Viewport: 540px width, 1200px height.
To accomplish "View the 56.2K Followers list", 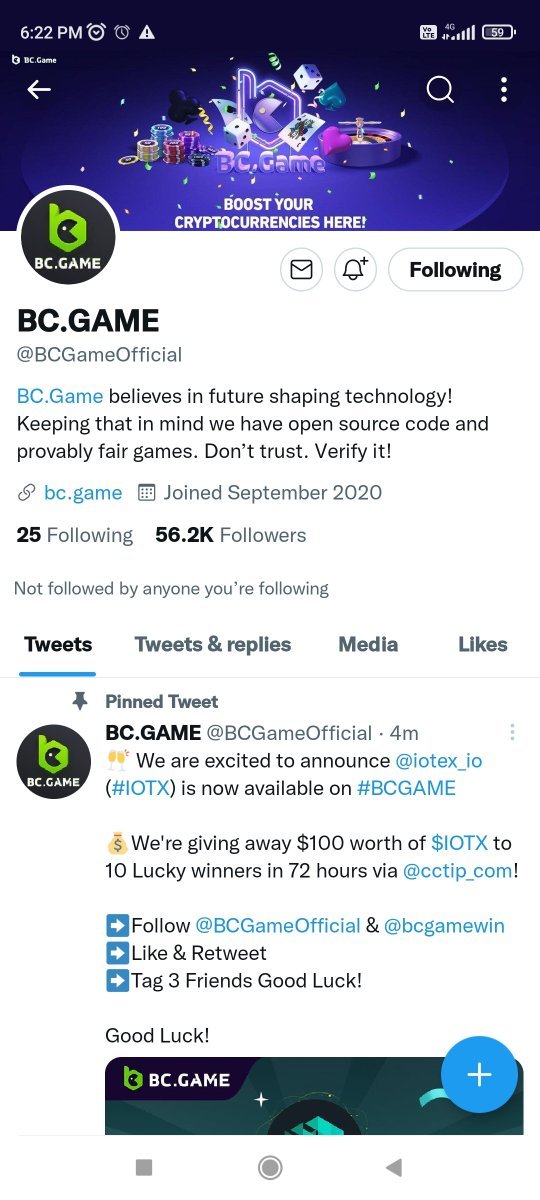I will click(x=231, y=535).
